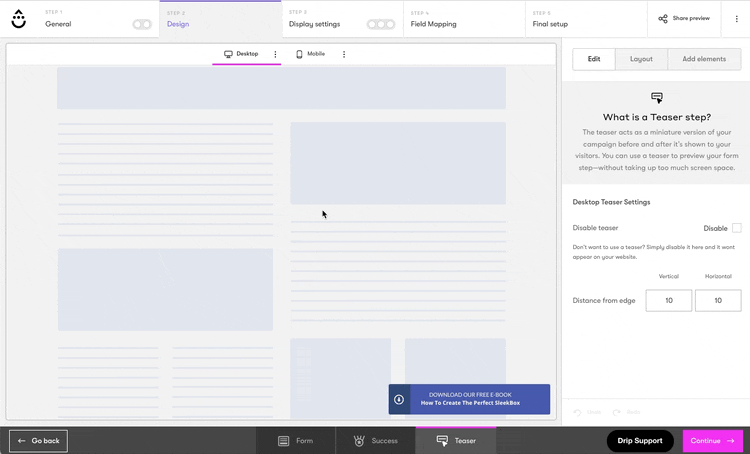Viewport: 750px width, 454px height.
Task: Open the Desktop preview options menu
Action: click(275, 54)
